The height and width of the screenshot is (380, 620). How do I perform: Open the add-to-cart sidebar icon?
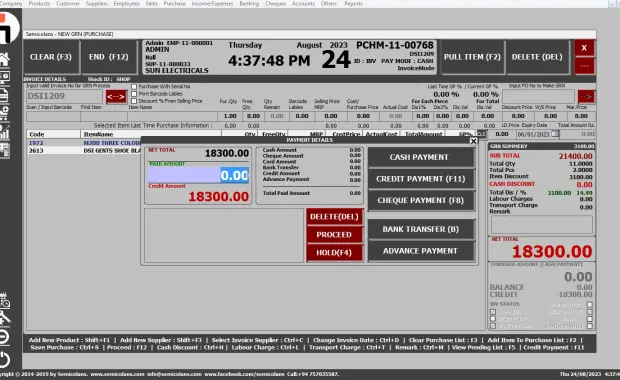[4, 113]
